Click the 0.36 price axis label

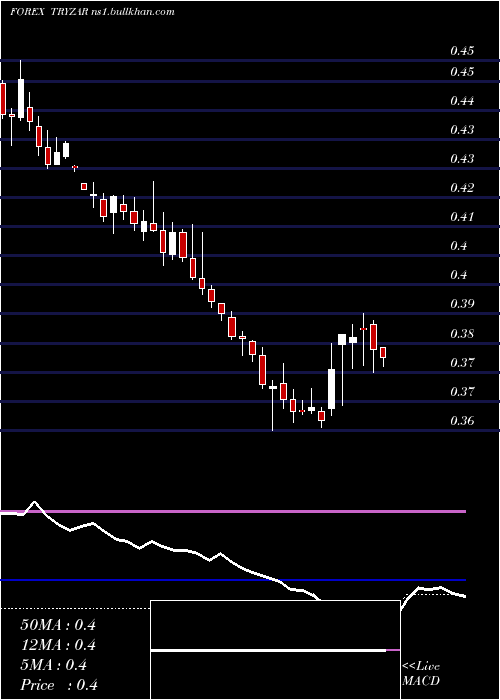click(462, 421)
